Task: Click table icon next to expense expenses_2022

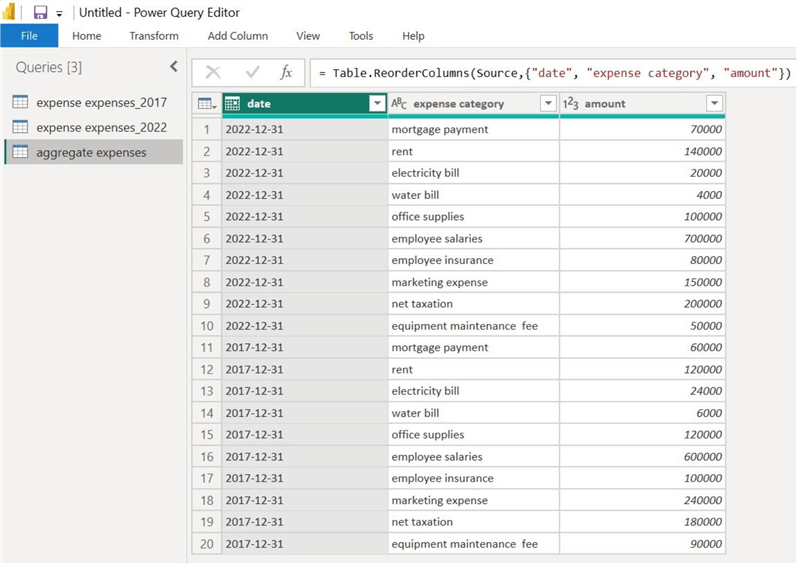Action: coord(20,127)
